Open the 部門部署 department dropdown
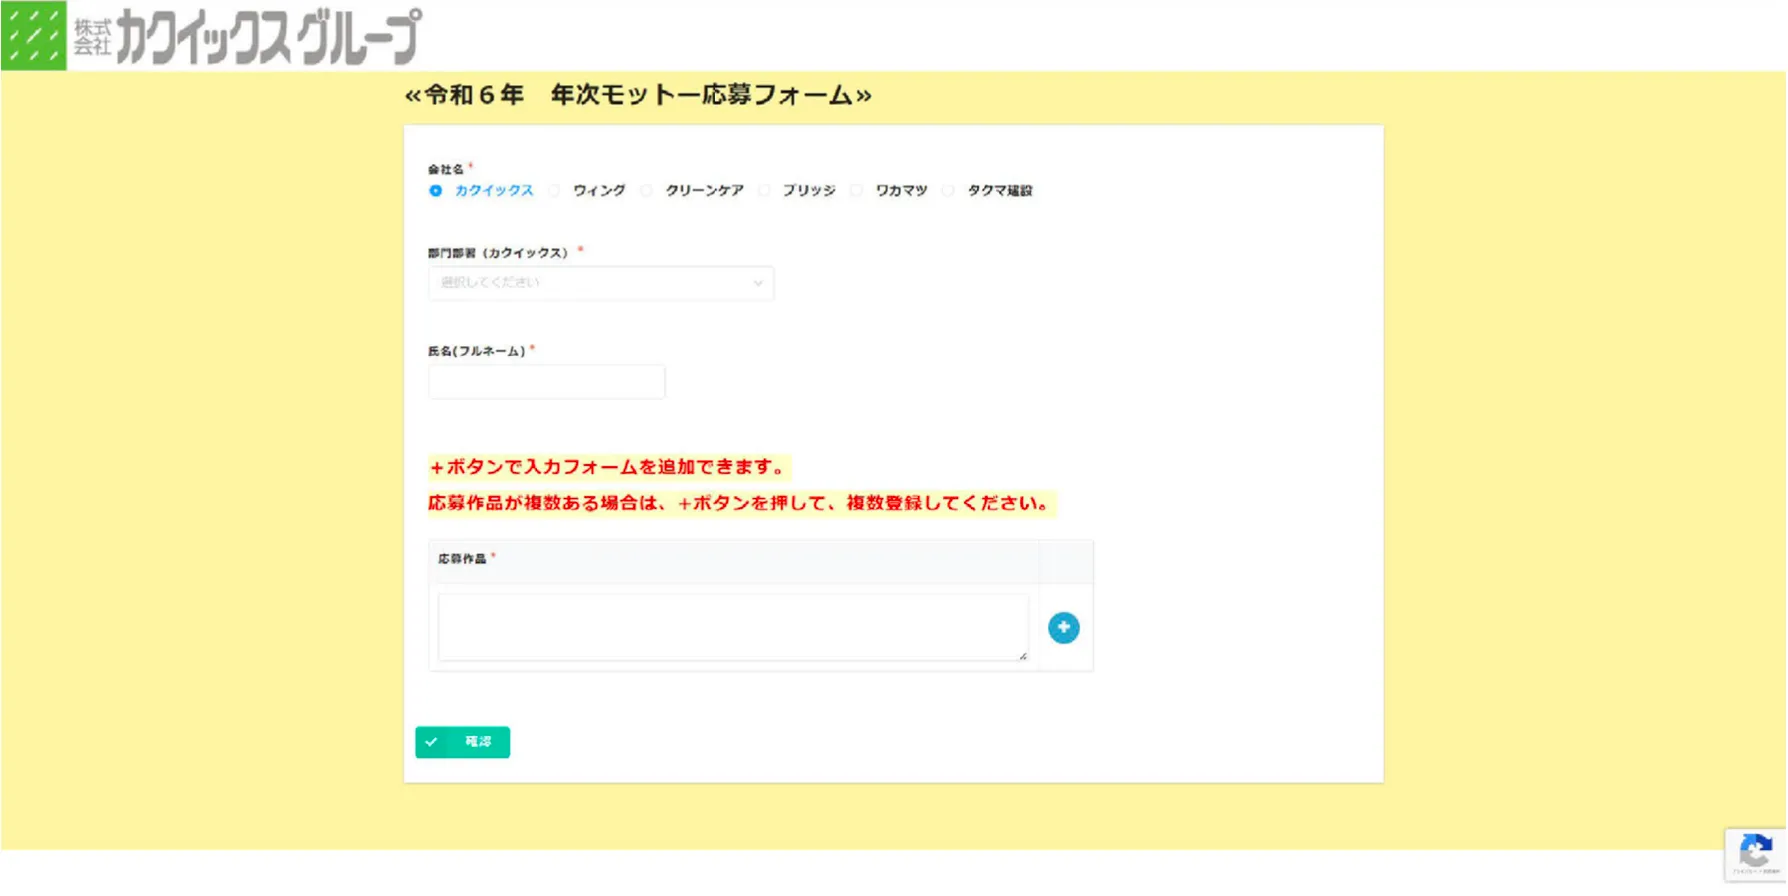 600,283
